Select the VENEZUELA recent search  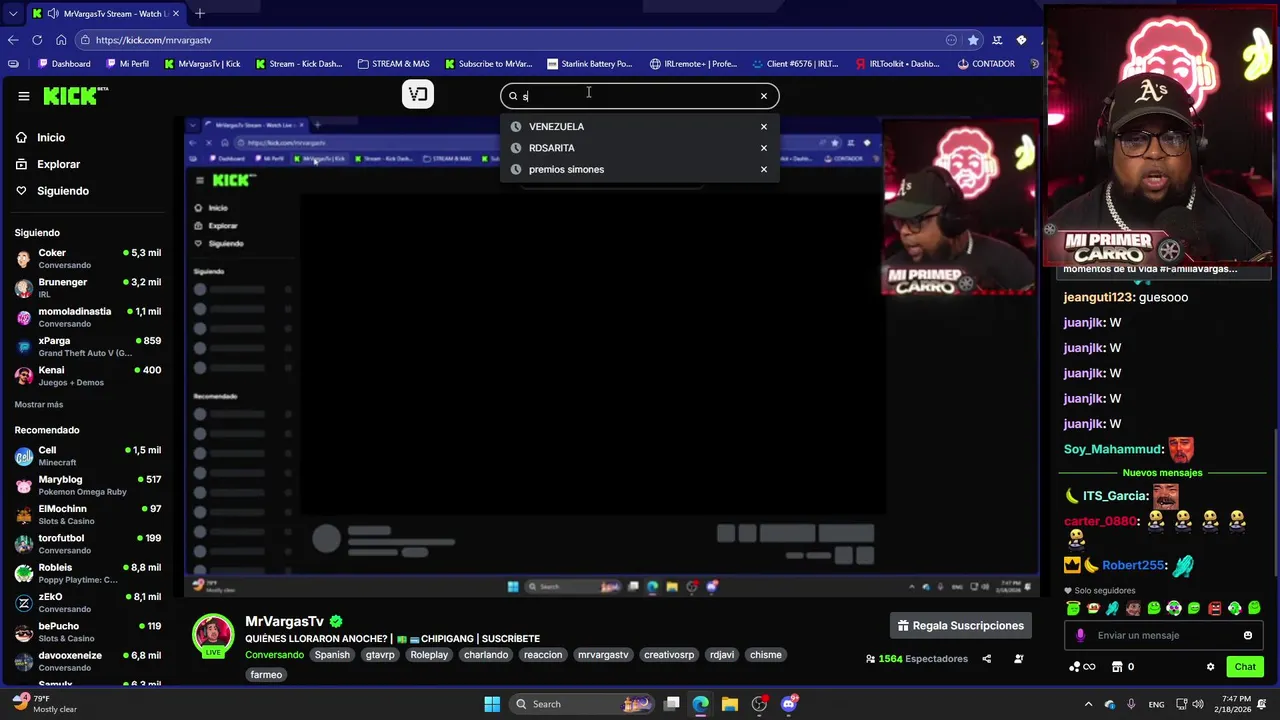click(x=556, y=127)
